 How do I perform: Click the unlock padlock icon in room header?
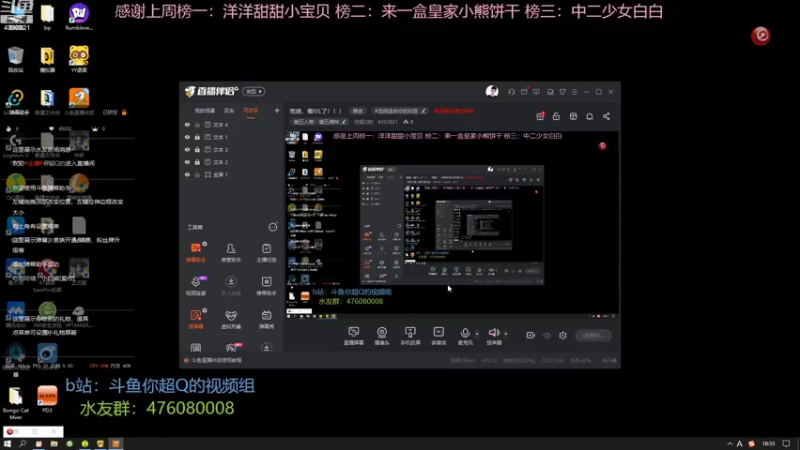(556, 116)
